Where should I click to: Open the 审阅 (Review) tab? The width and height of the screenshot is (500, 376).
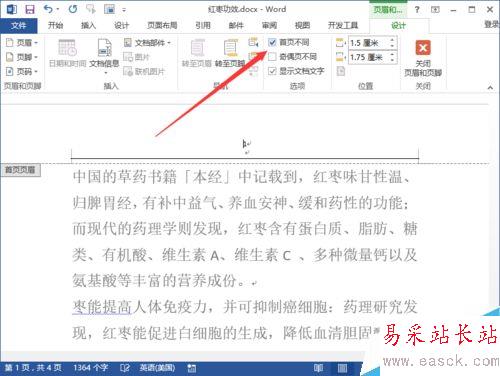[x=269, y=25]
